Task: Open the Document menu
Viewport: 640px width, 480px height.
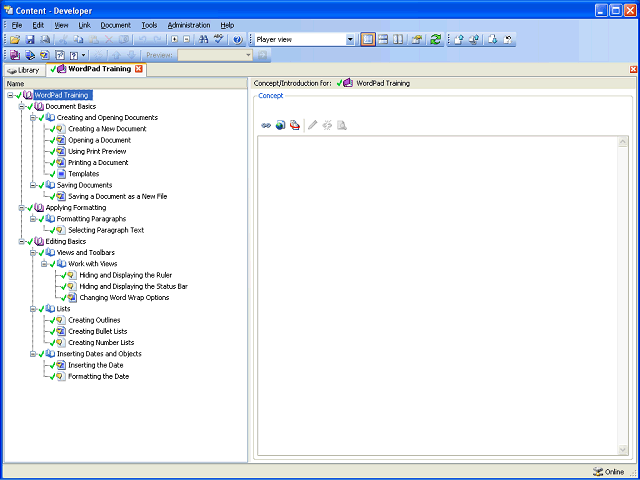Action: (x=116, y=25)
